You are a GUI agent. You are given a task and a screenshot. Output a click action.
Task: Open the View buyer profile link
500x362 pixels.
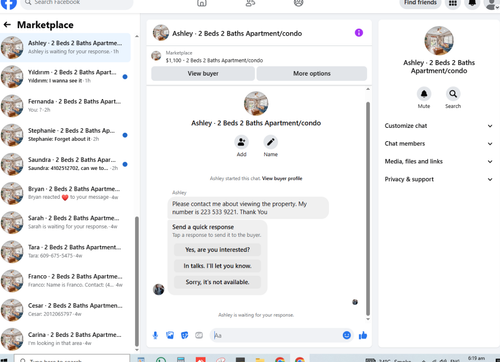[282, 178]
